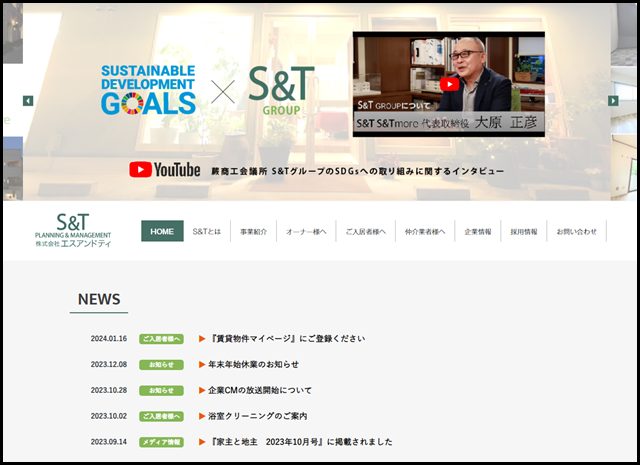Click the orange arrow beside 年末年始休業のお知らせ

click(x=202, y=365)
